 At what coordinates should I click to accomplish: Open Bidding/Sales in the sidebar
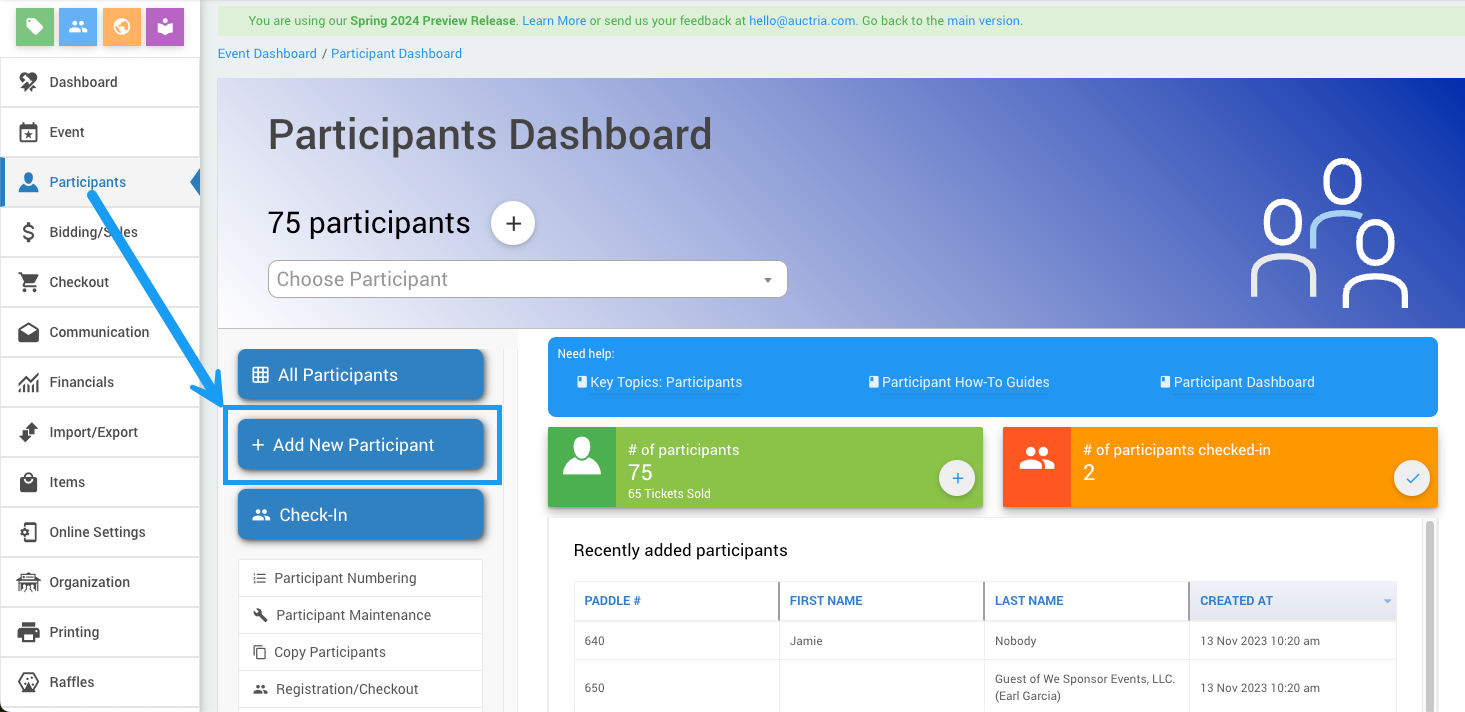pos(93,232)
